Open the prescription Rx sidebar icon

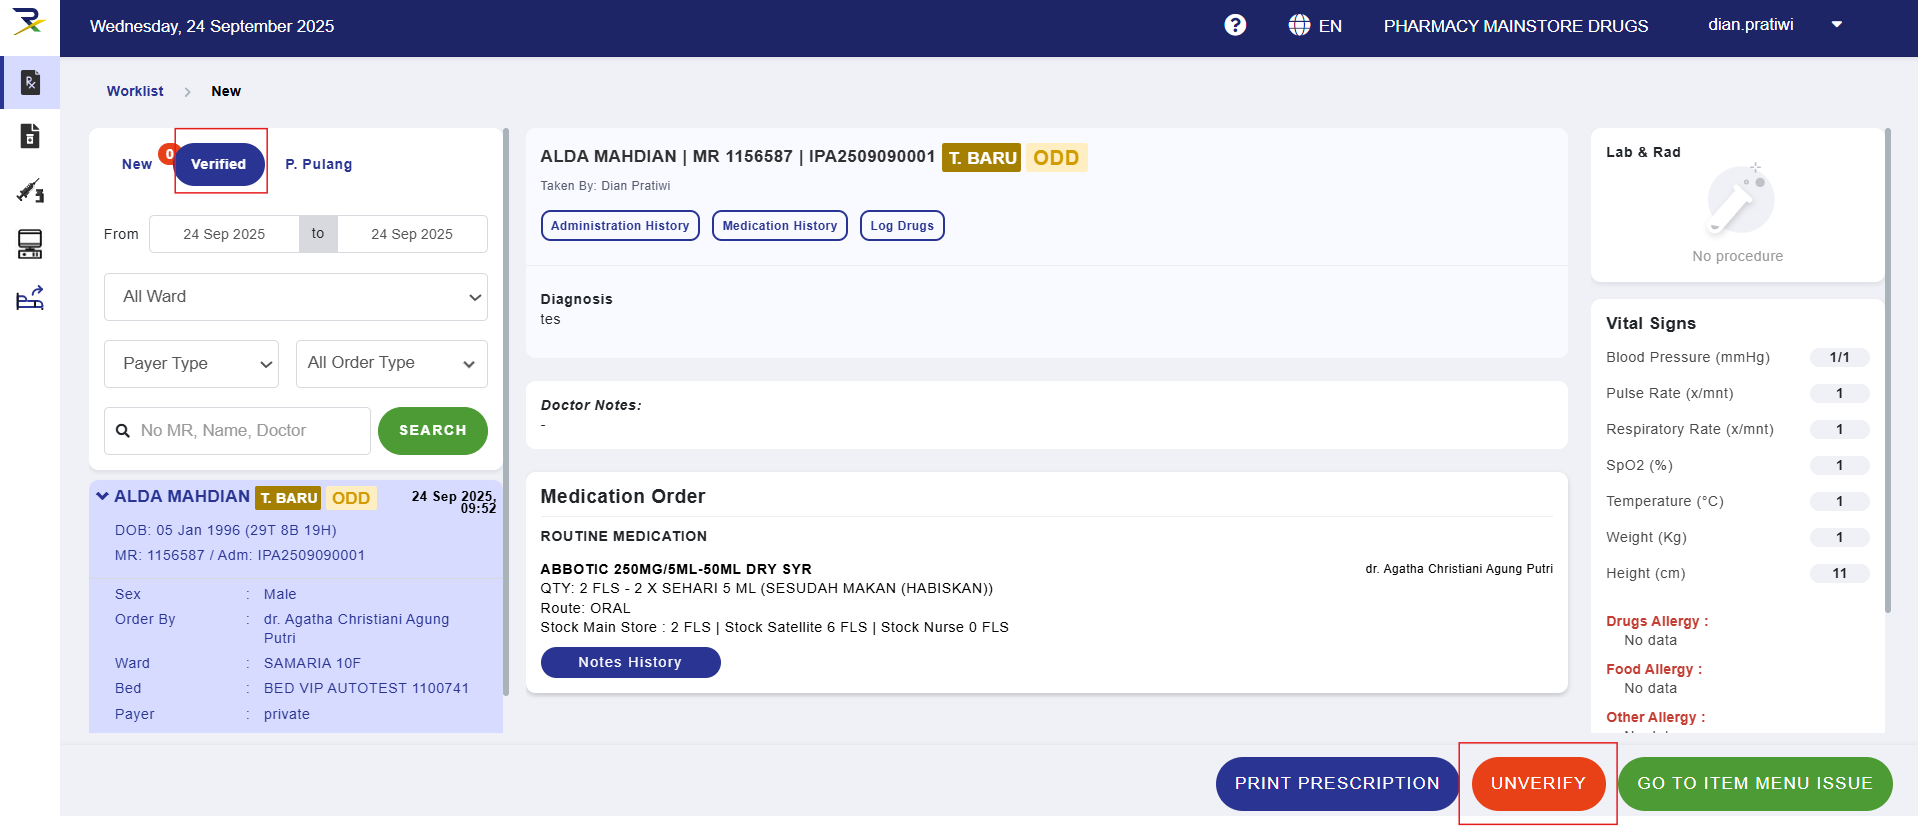pos(30,82)
